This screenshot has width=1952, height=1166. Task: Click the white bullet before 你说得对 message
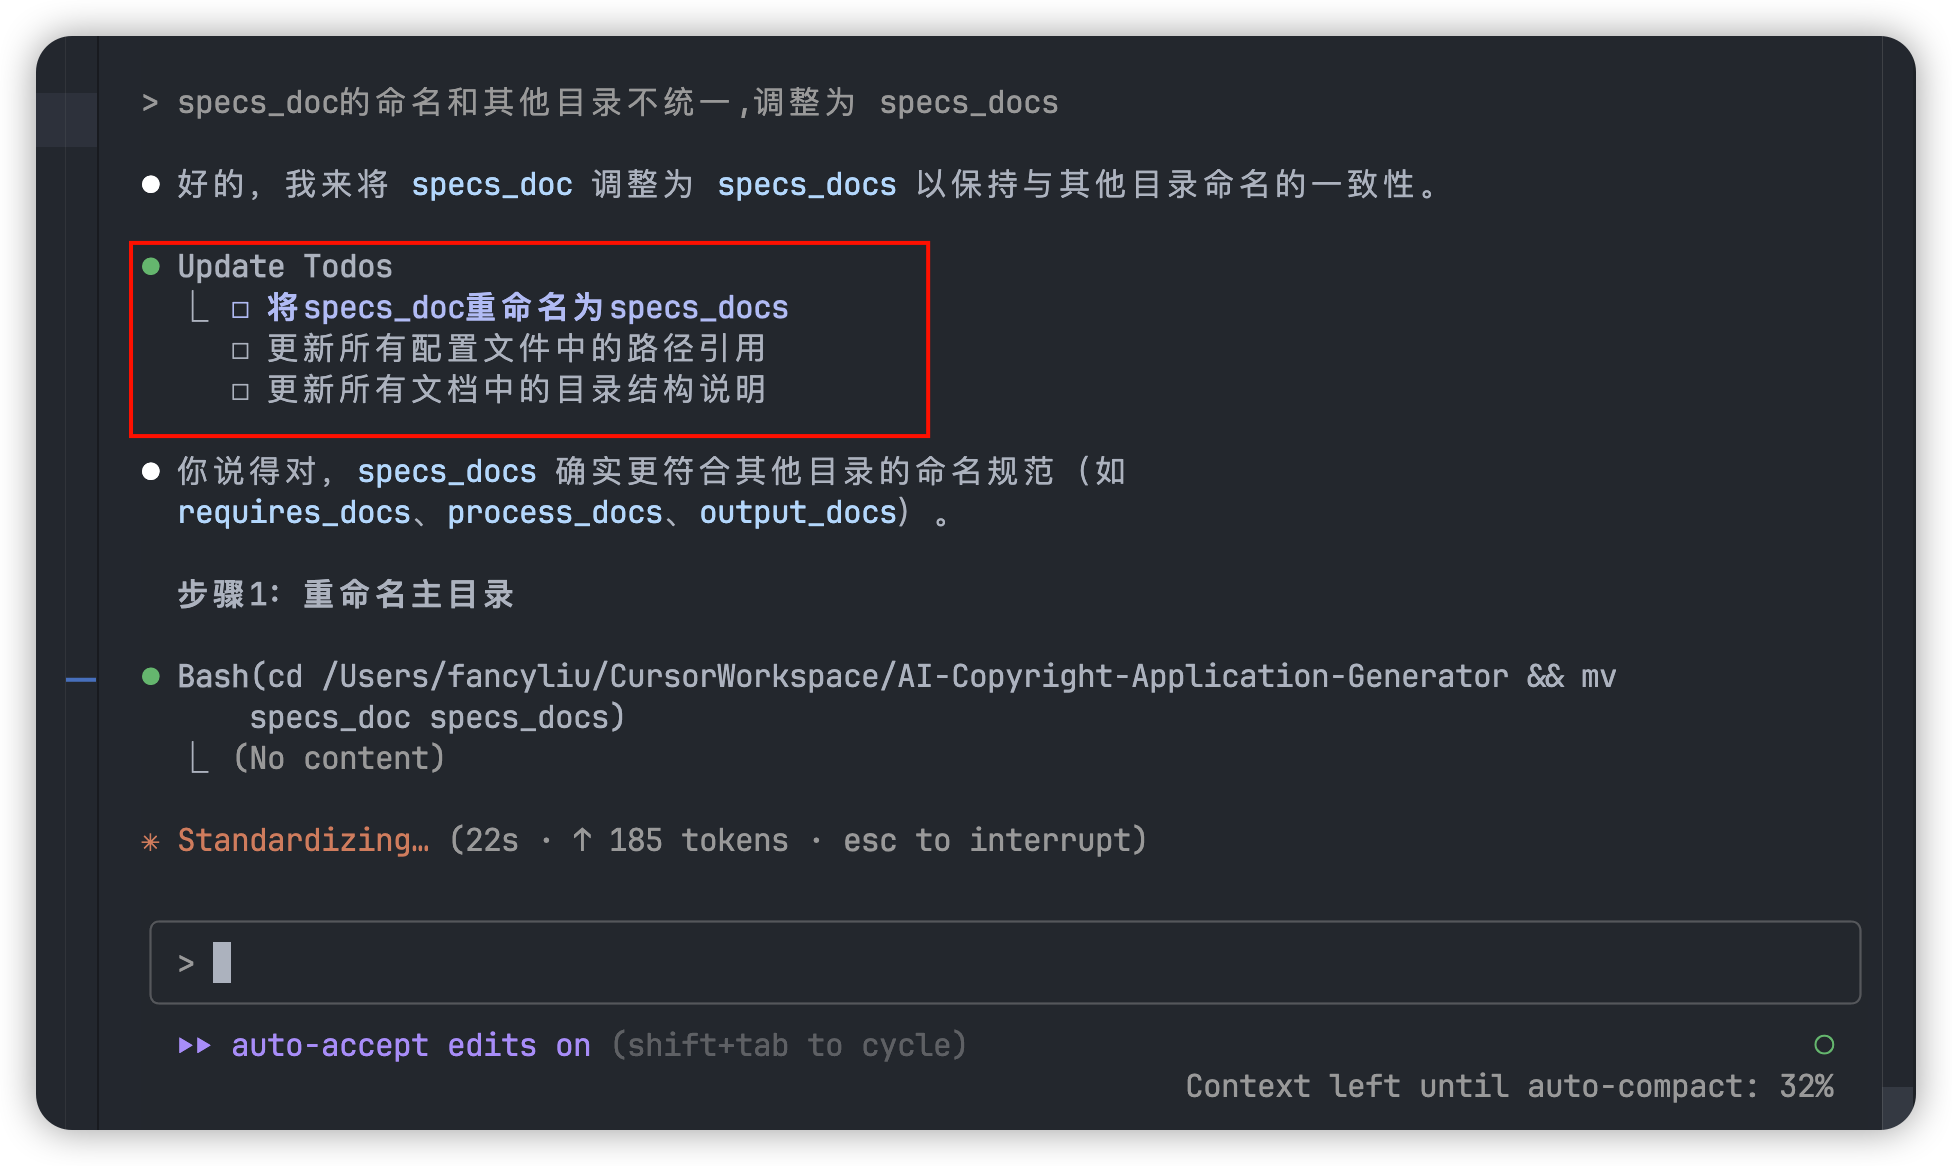pyautogui.click(x=151, y=471)
